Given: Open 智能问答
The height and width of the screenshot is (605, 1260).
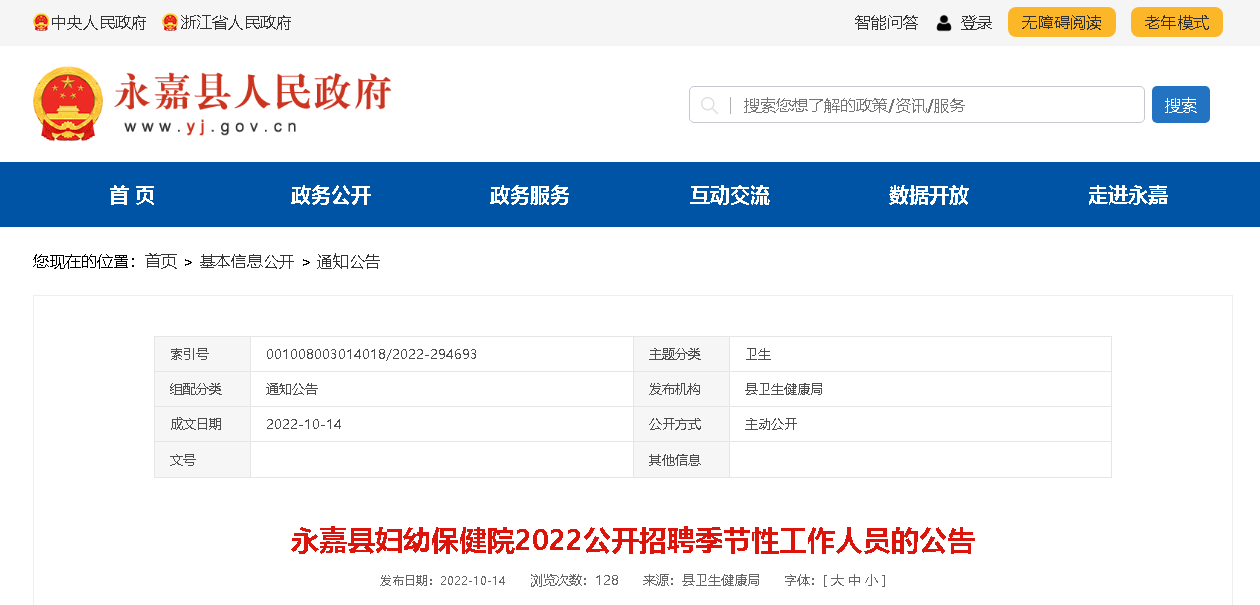Looking at the screenshot, I should [886, 23].
